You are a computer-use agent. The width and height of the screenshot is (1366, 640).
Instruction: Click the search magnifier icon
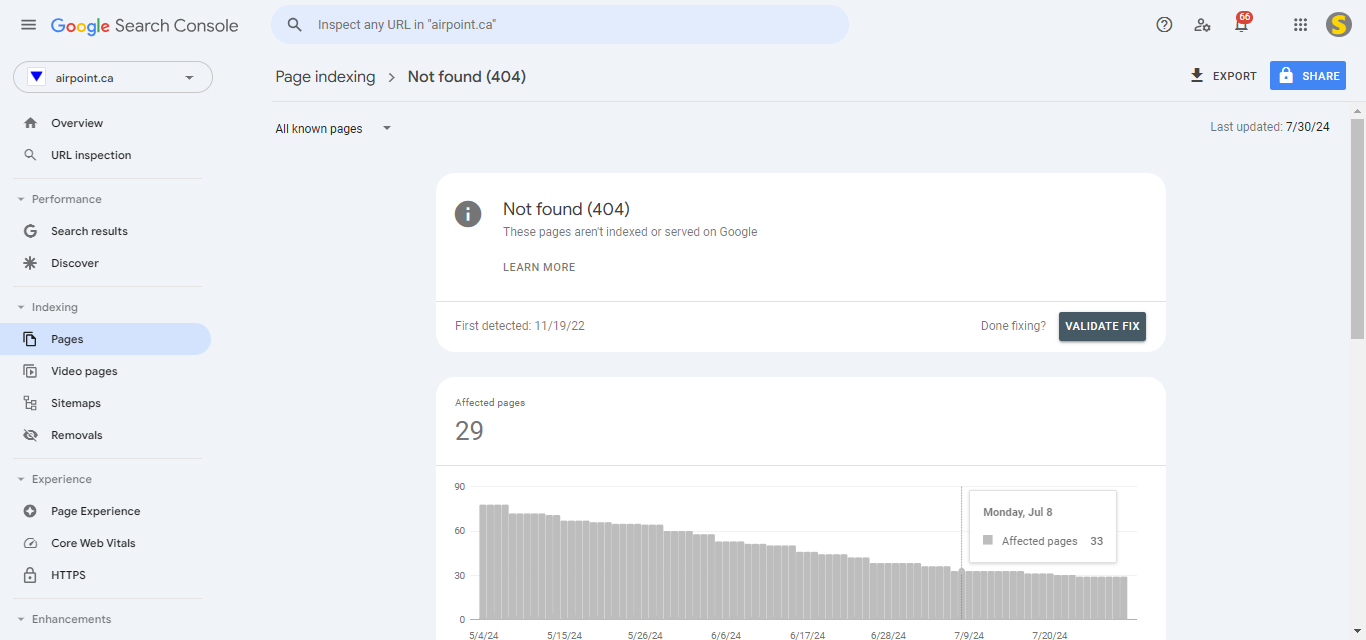click(295, 25)
